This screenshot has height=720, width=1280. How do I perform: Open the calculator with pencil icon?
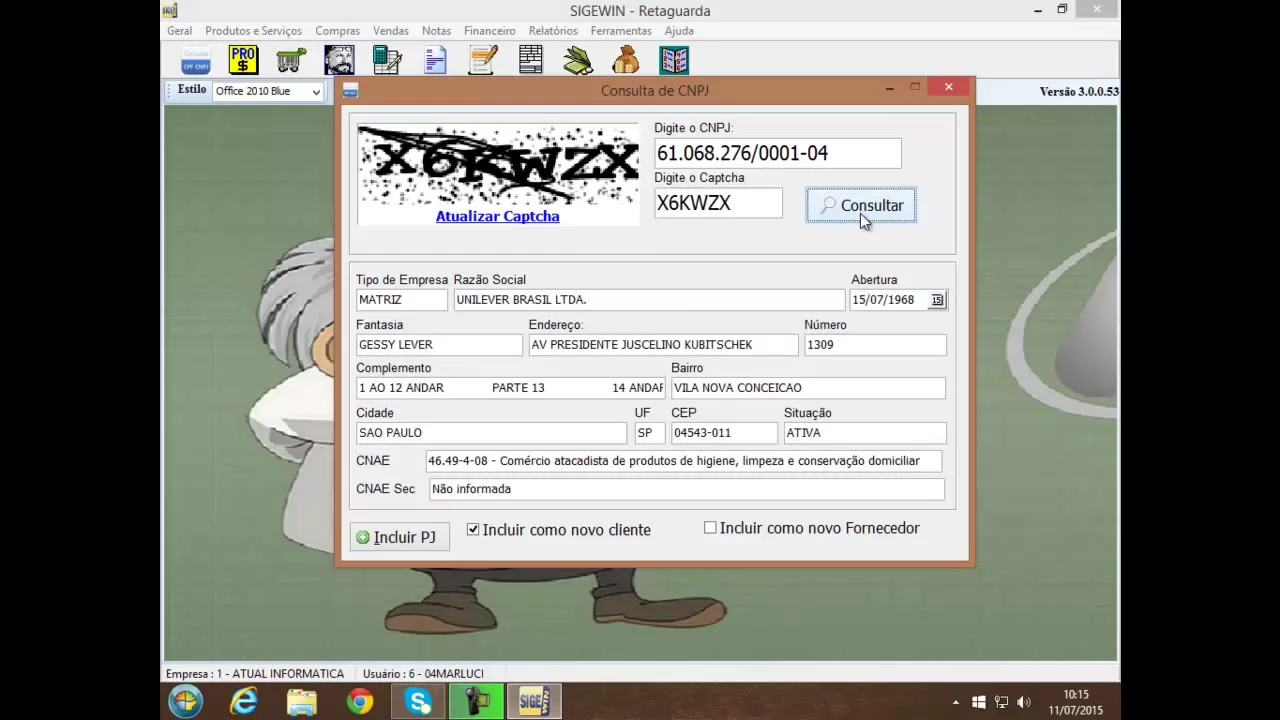pyautogui.click(x=387, y=60)
